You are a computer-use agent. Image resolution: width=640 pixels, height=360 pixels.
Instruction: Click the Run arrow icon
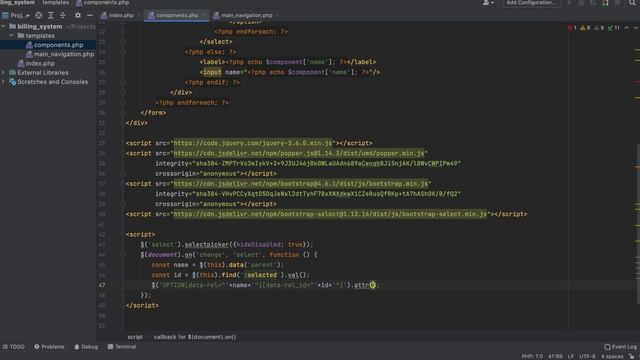(569, 3)
